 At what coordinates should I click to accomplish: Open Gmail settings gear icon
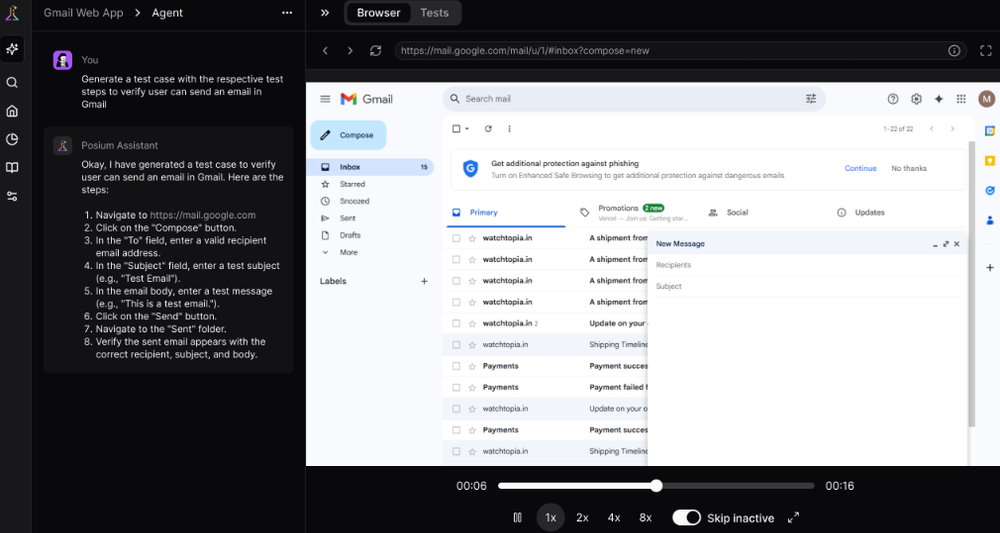coord(916,99)
